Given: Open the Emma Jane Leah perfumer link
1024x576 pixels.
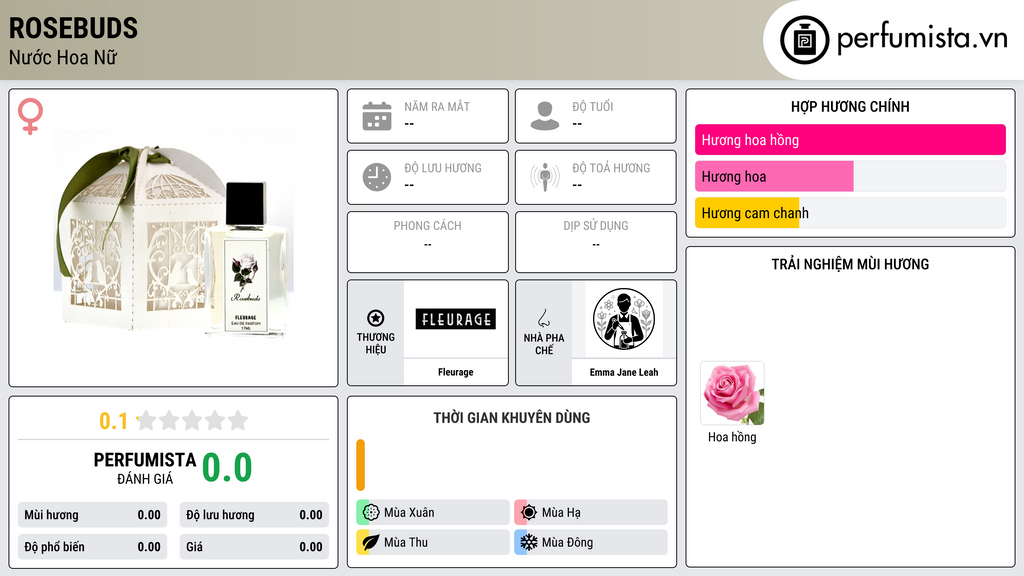Looking at the screenshot, I should (x=624, y=372).
